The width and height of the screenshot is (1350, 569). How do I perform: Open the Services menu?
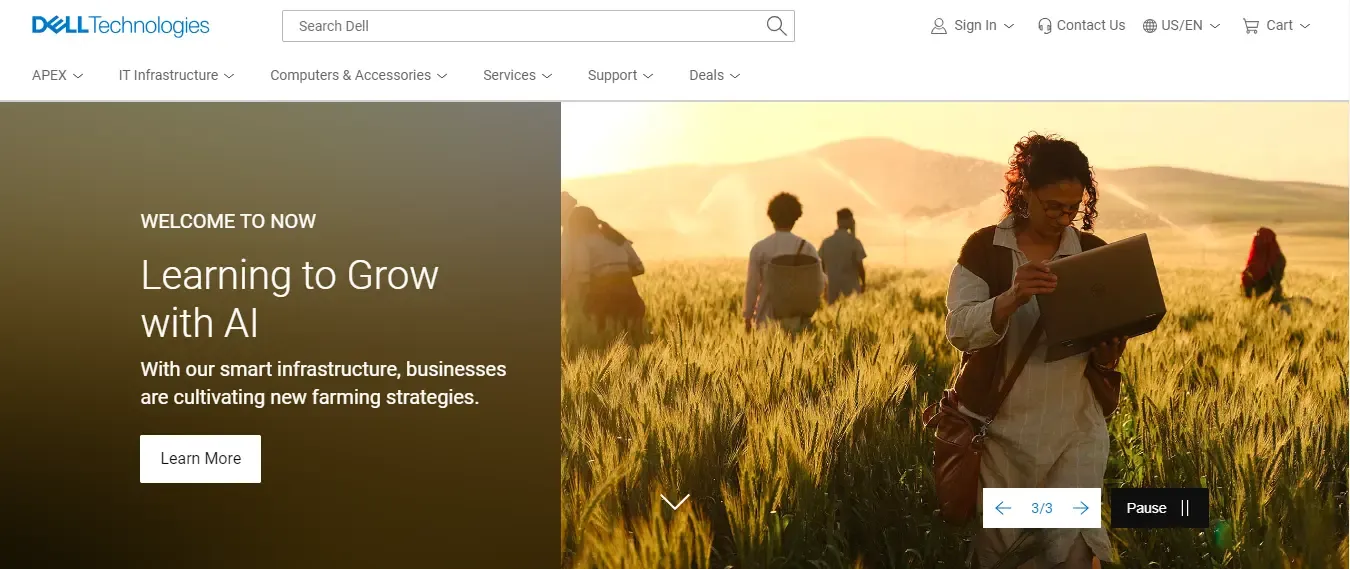pos(516,75)
